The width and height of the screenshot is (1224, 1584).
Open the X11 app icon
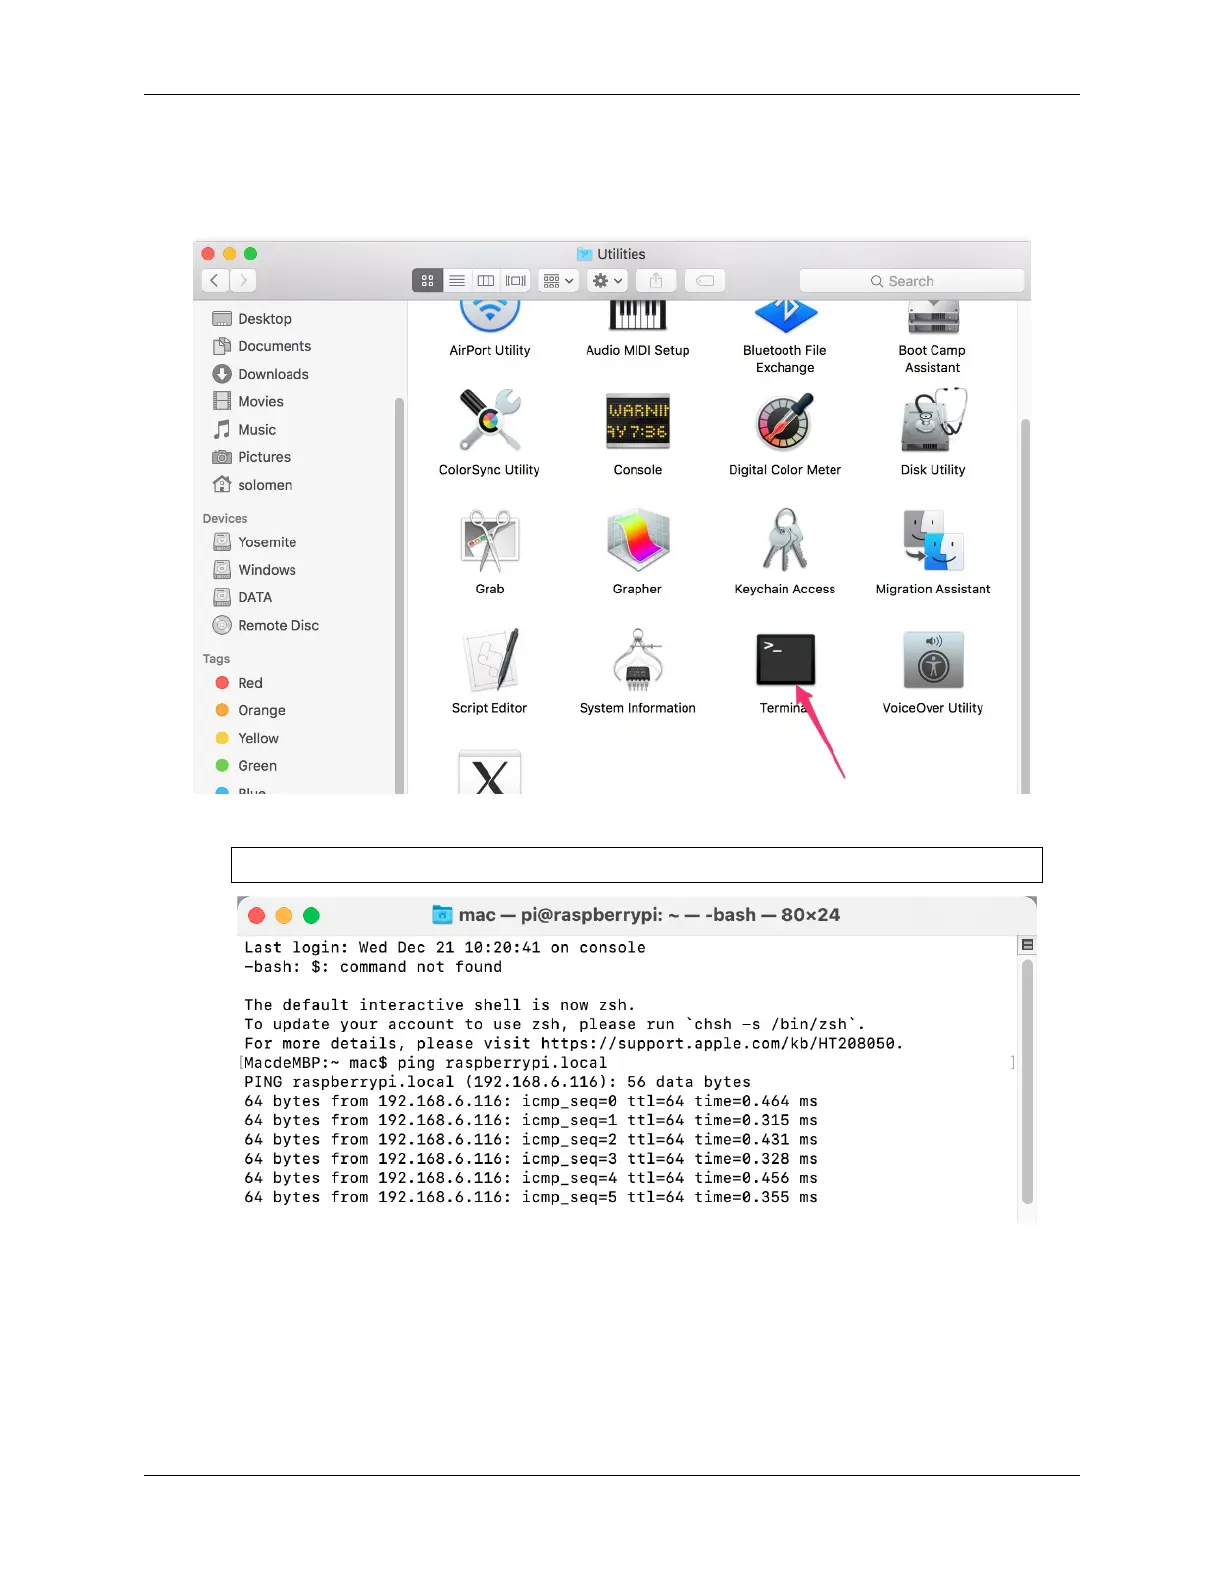click(490, 772)
